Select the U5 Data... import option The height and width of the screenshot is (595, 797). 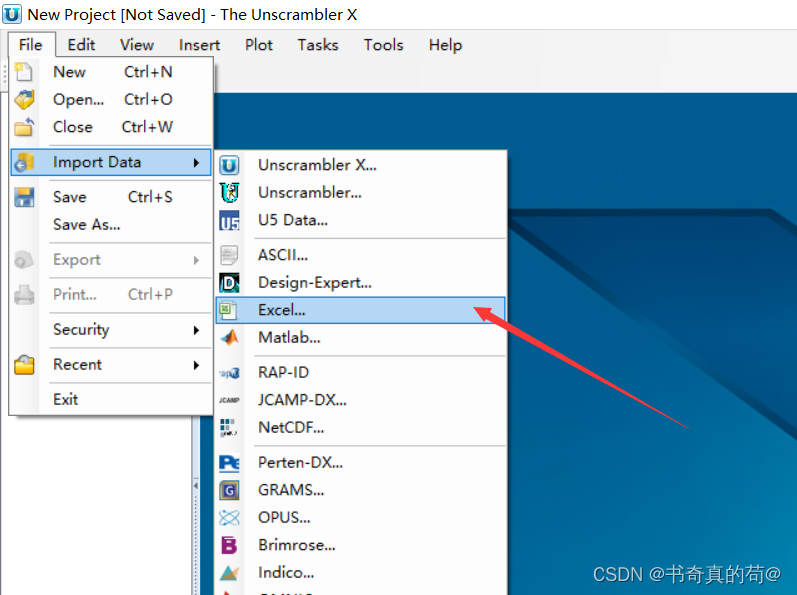pos(360,221)
